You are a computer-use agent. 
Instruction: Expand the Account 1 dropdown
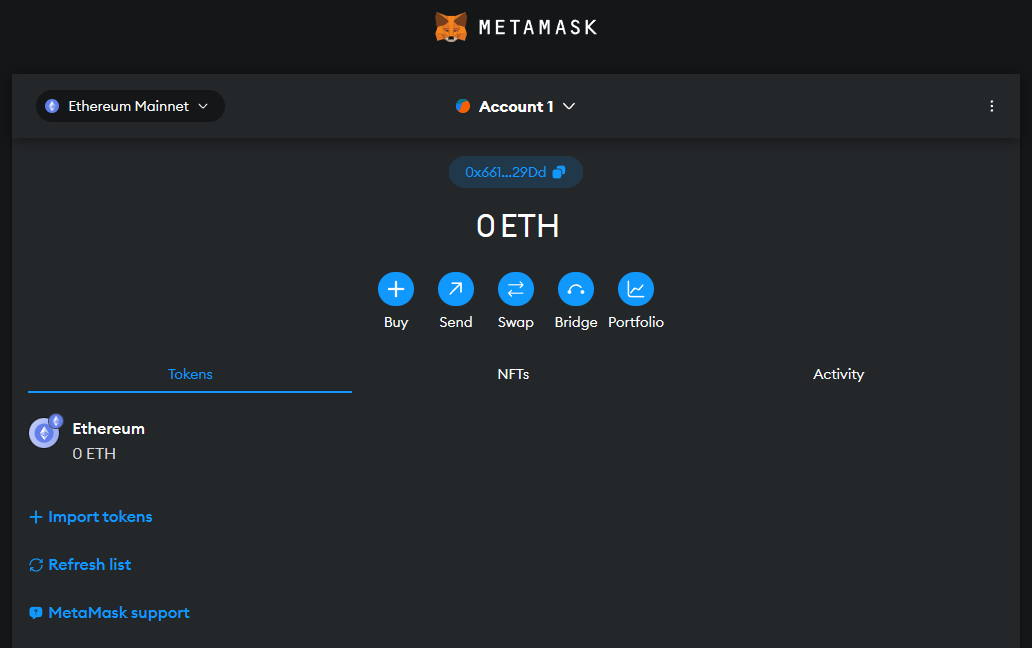coord(514,105)
